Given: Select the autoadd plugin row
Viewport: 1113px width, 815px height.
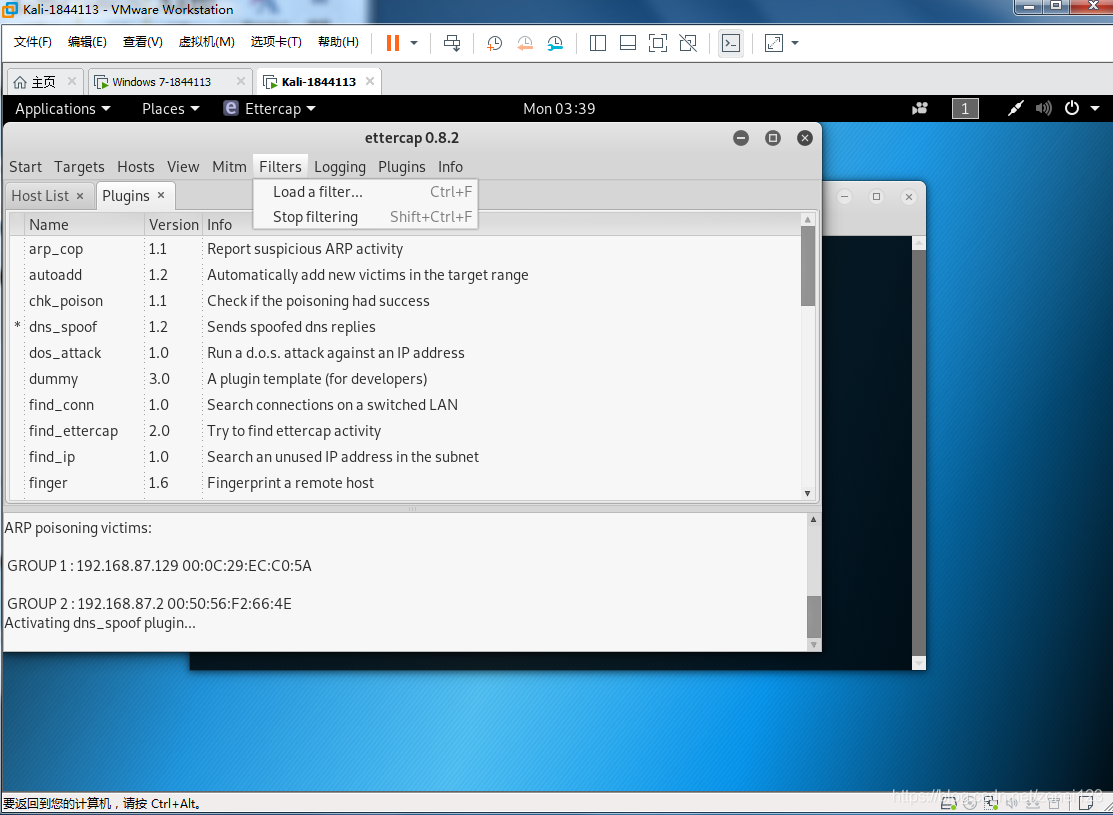Looking at the screenshot, I should click(x=405, y=275).
